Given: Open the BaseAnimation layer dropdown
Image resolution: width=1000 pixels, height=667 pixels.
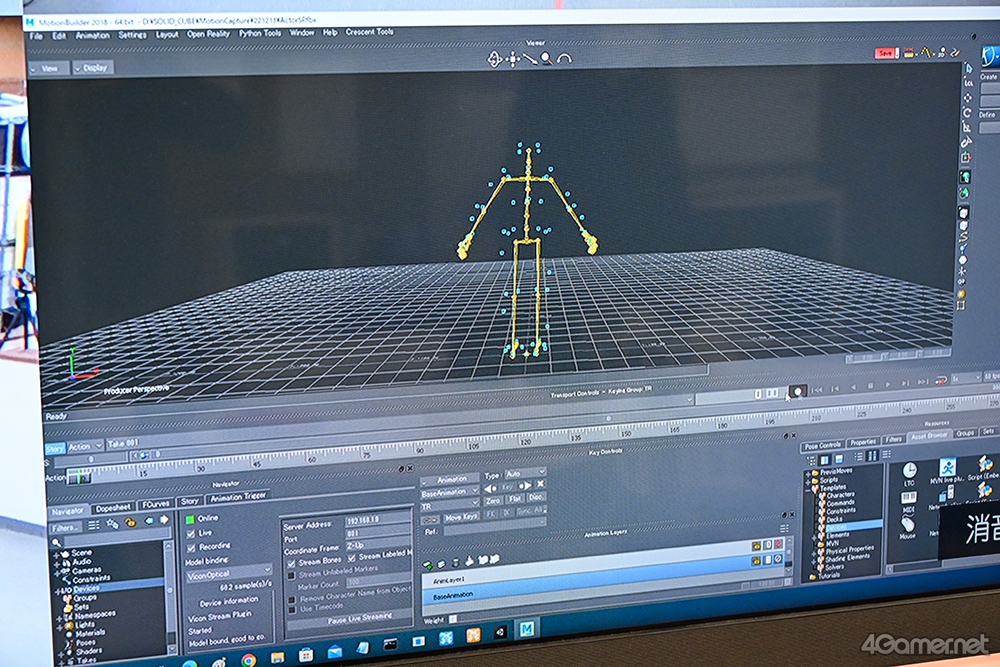Looking at the screenshot, I should point(449,493).
